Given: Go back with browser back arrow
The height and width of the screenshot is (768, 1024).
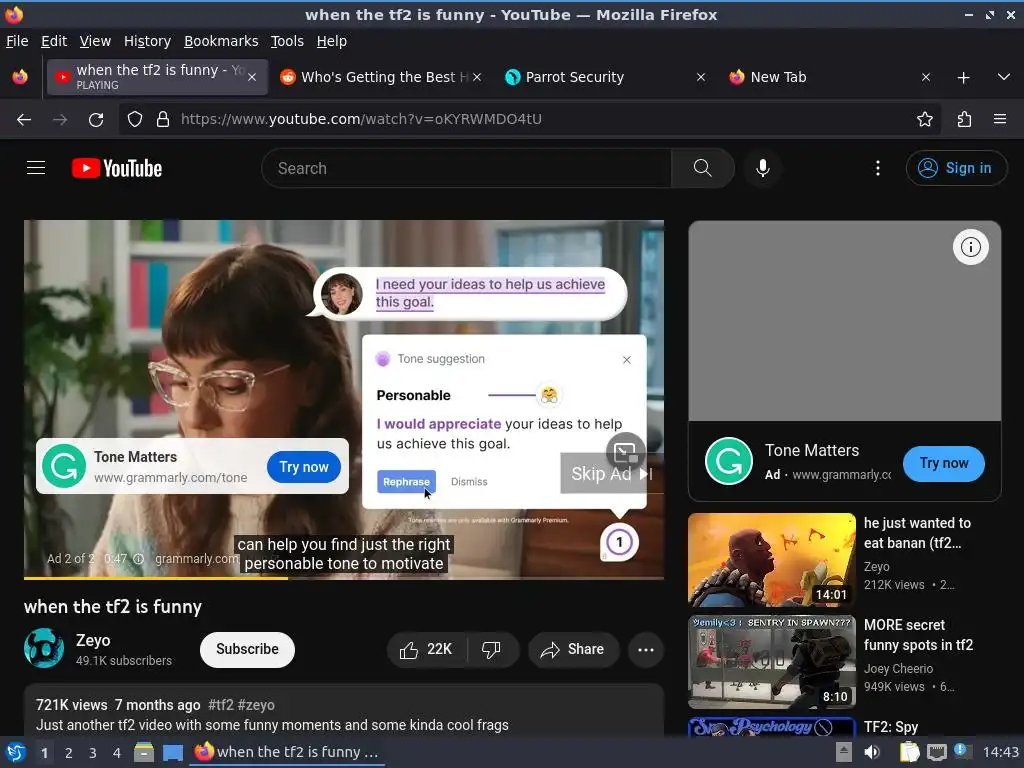Looking at the screenshot, I should [24, 120].
